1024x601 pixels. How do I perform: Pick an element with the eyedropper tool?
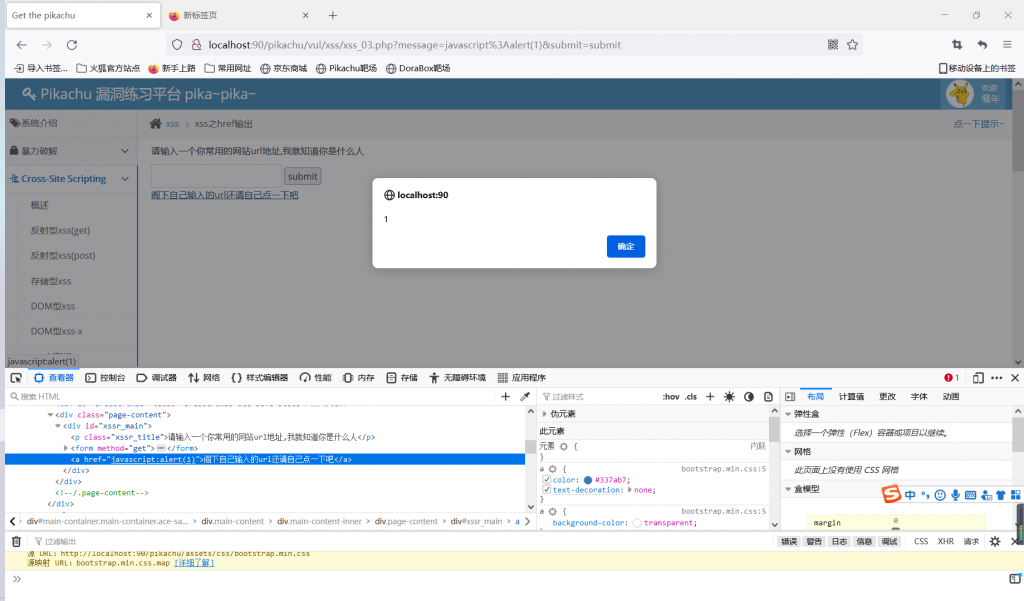[525, 397]
